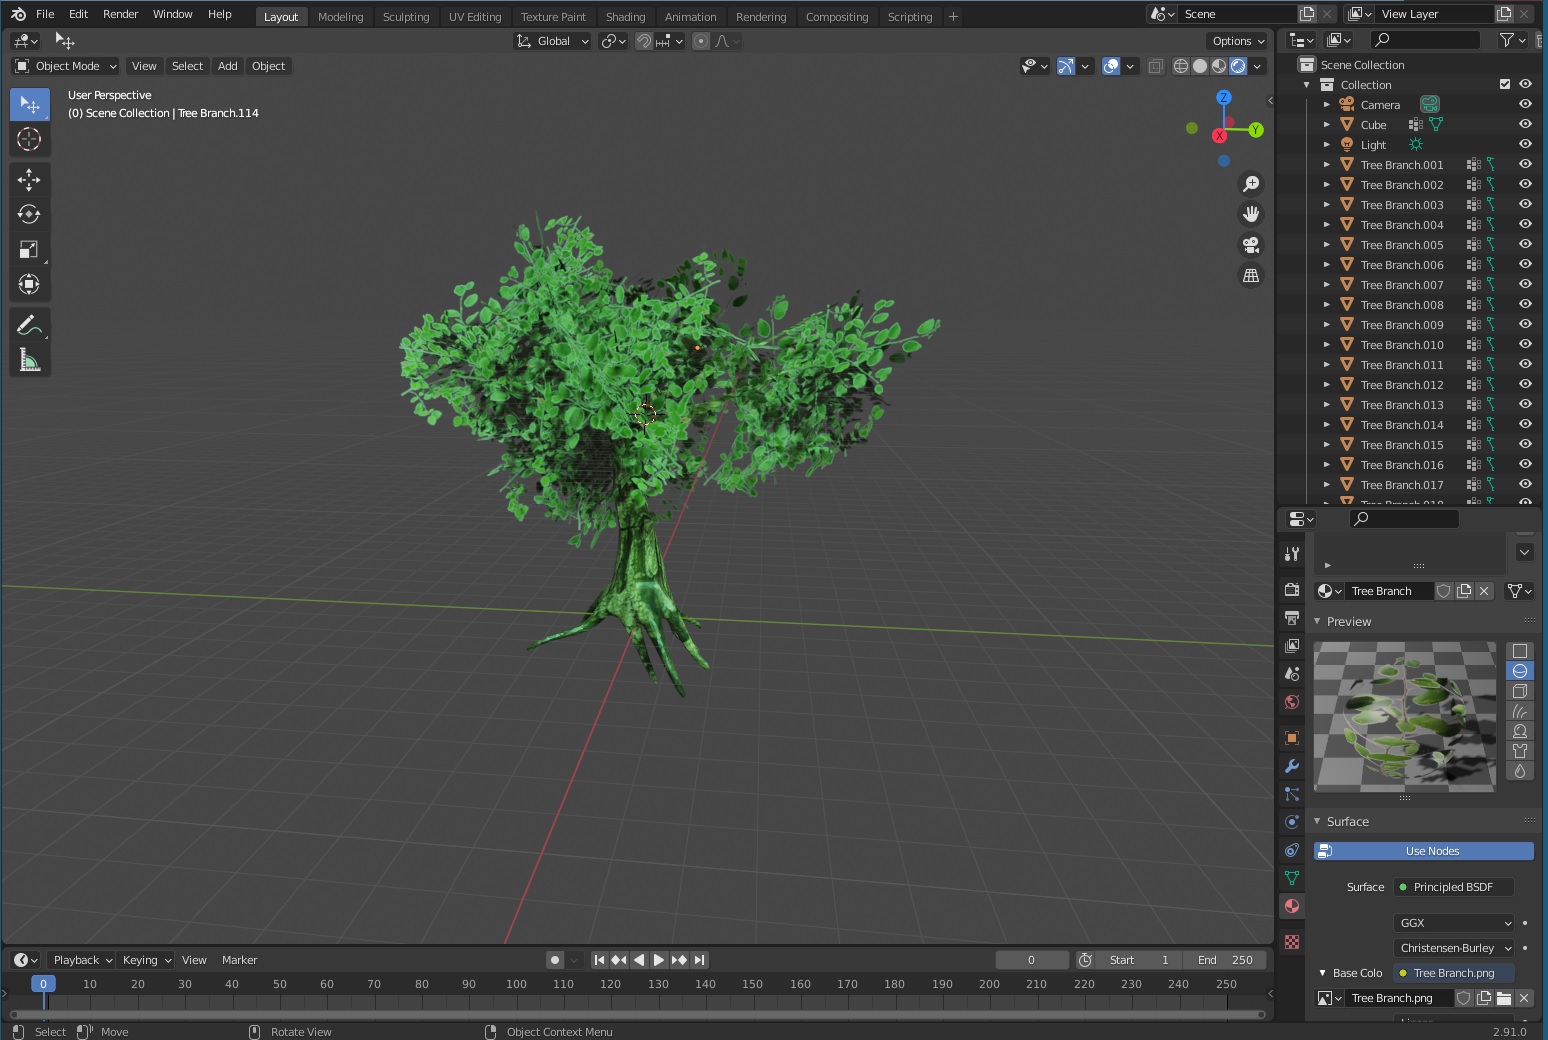Image resolution: width=1548 pixels, height=1040 pixels.
Task: Switch to UV Editing workspace tab
Action: tap(474, 17)
